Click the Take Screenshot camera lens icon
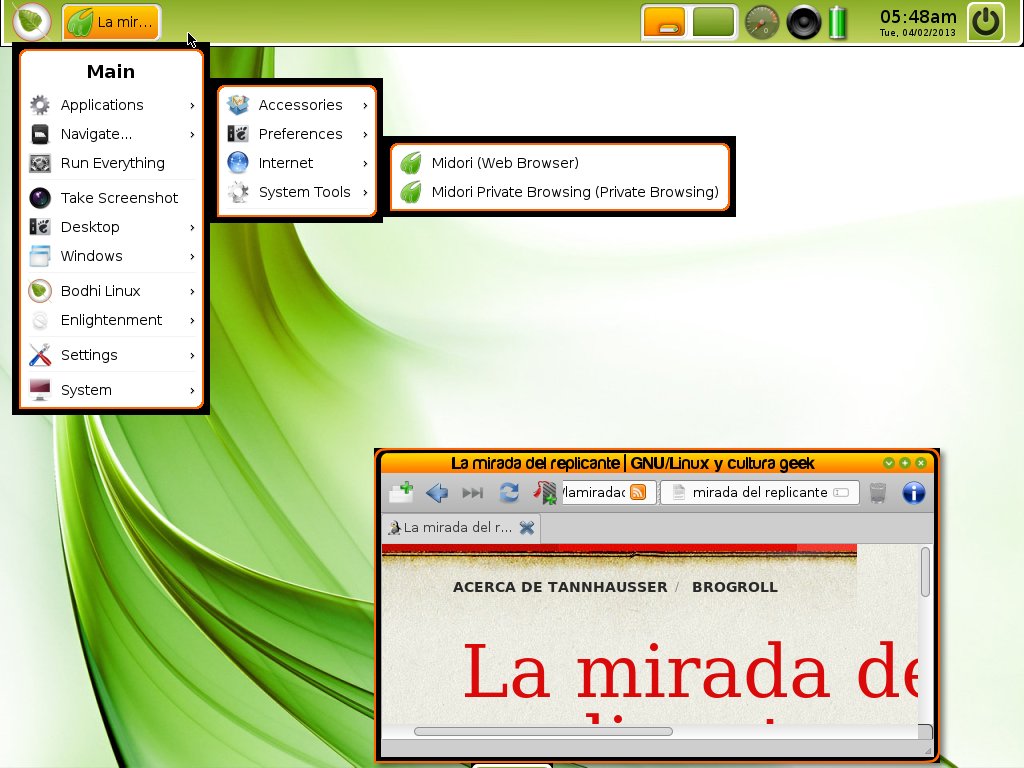The image size is (1024, 768). 40,198
